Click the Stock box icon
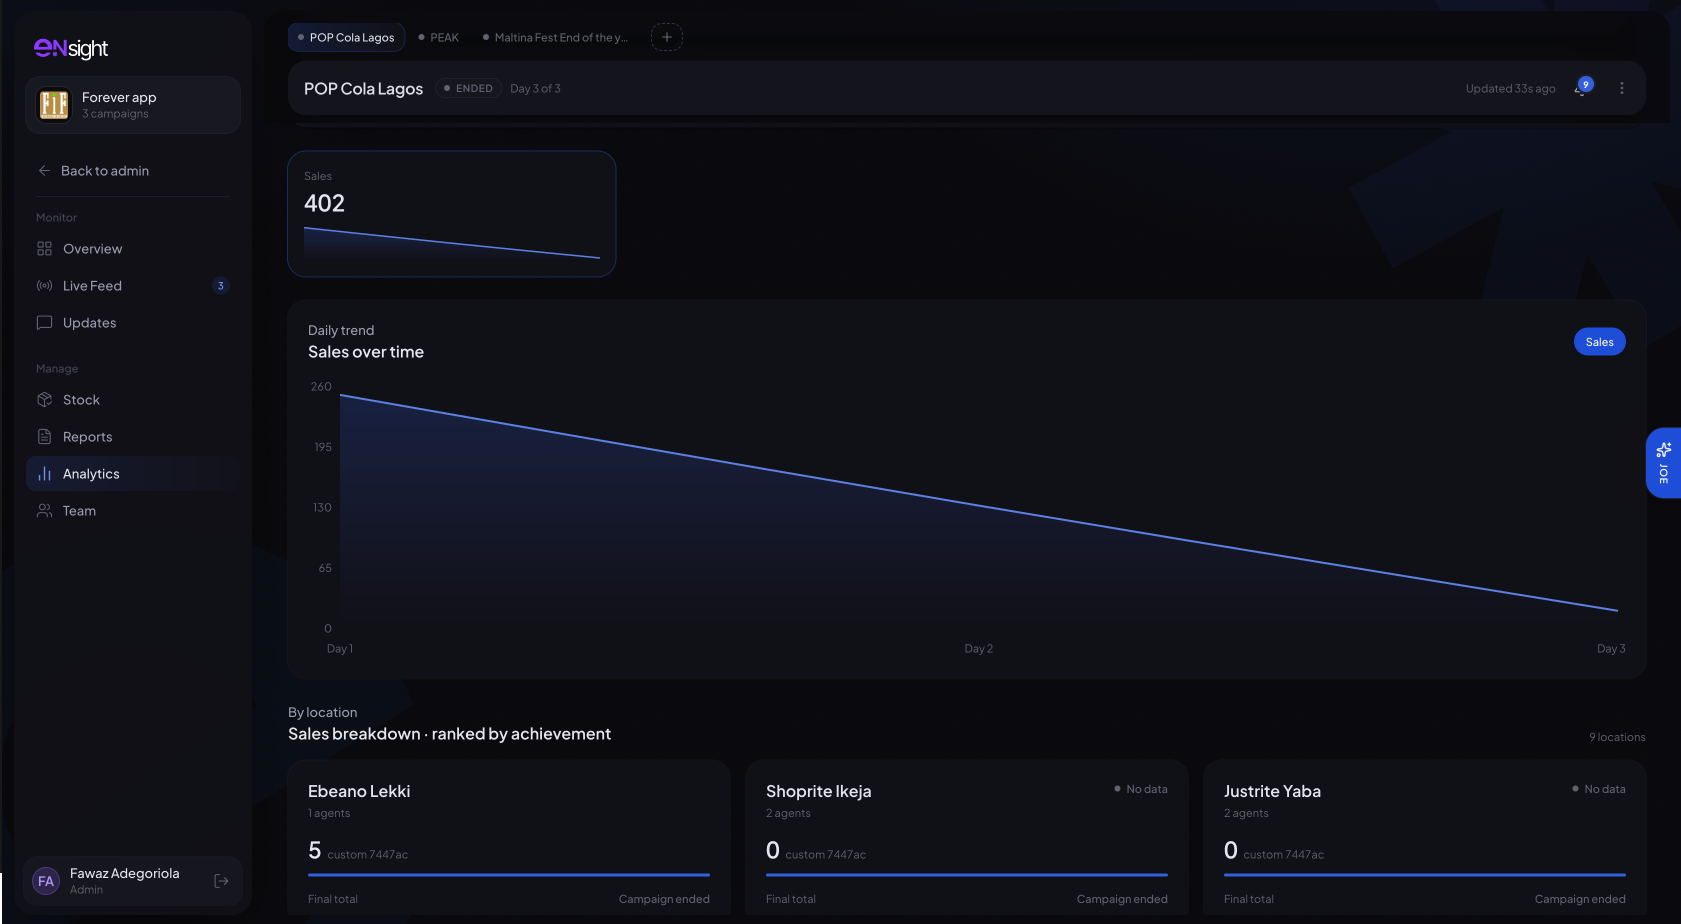1681x924 pixels. pyautogui.click(x=44, y=400)
